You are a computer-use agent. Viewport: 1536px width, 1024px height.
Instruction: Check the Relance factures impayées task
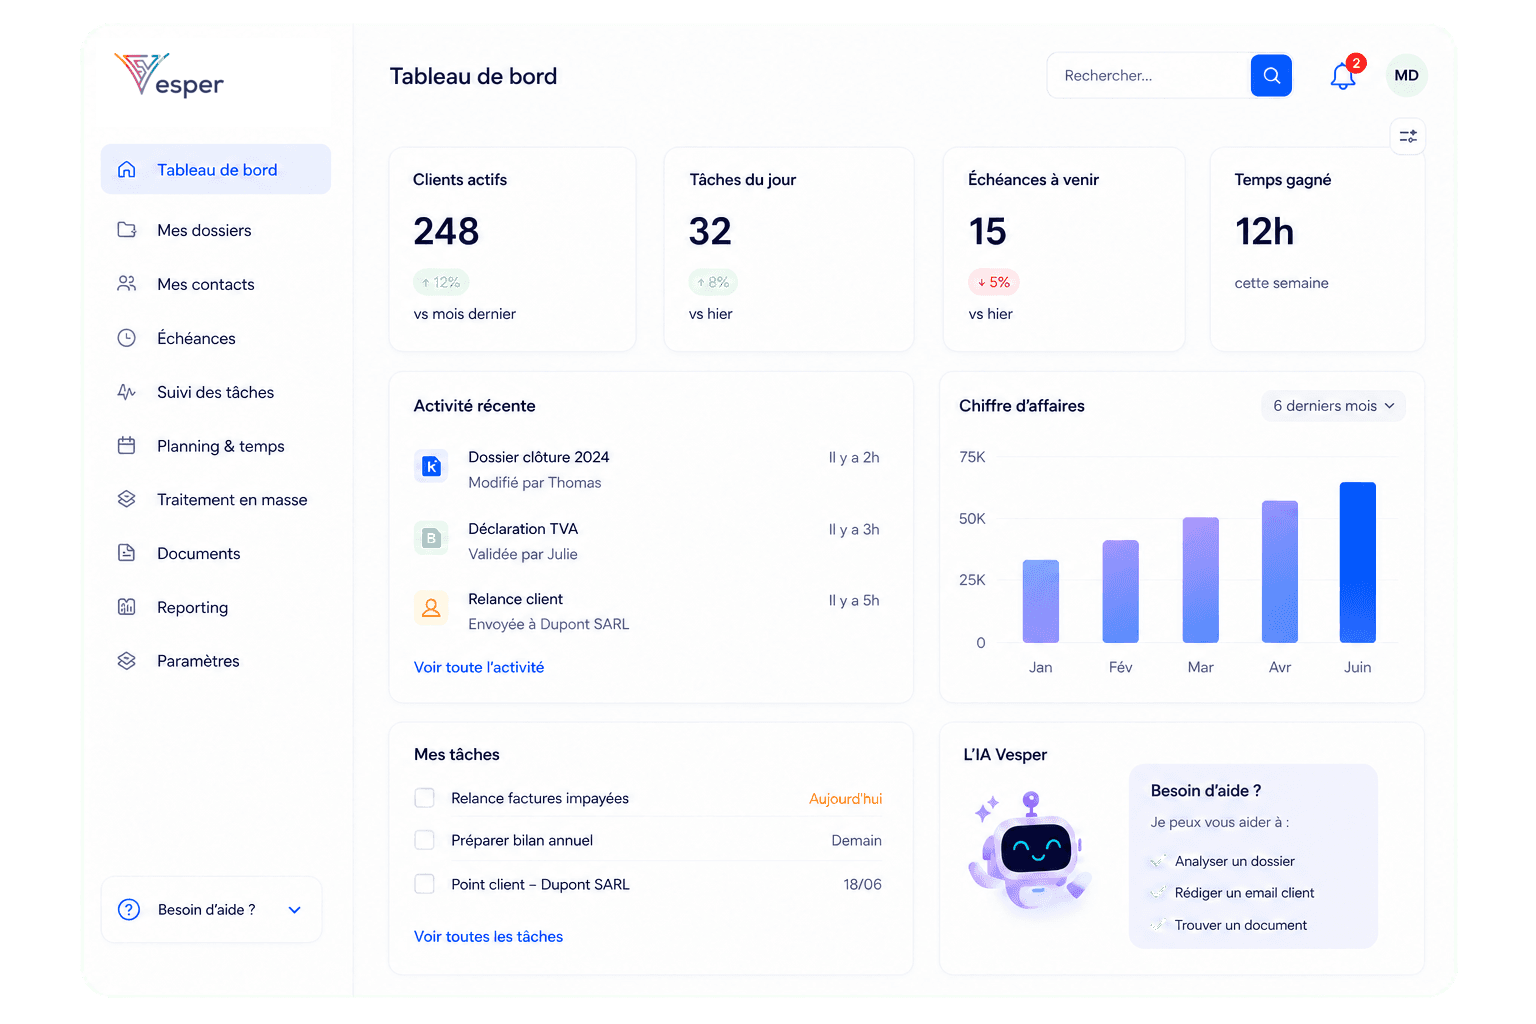(x=424, y=798)
